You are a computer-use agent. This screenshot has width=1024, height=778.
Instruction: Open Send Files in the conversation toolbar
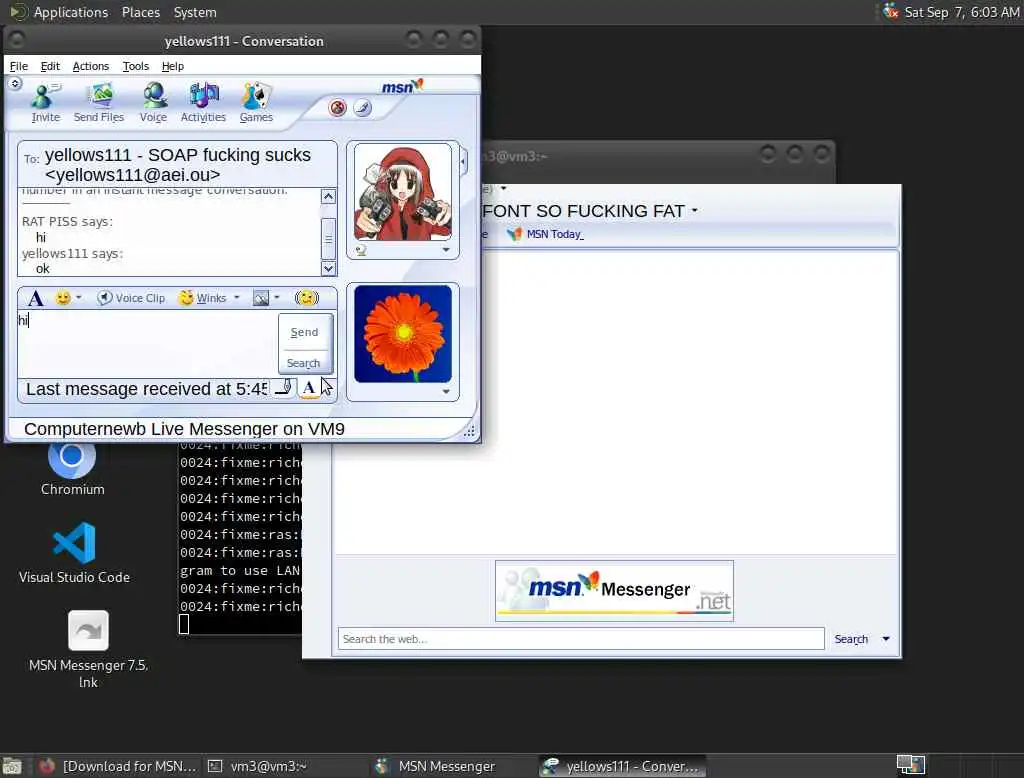(x=99, y=103)
